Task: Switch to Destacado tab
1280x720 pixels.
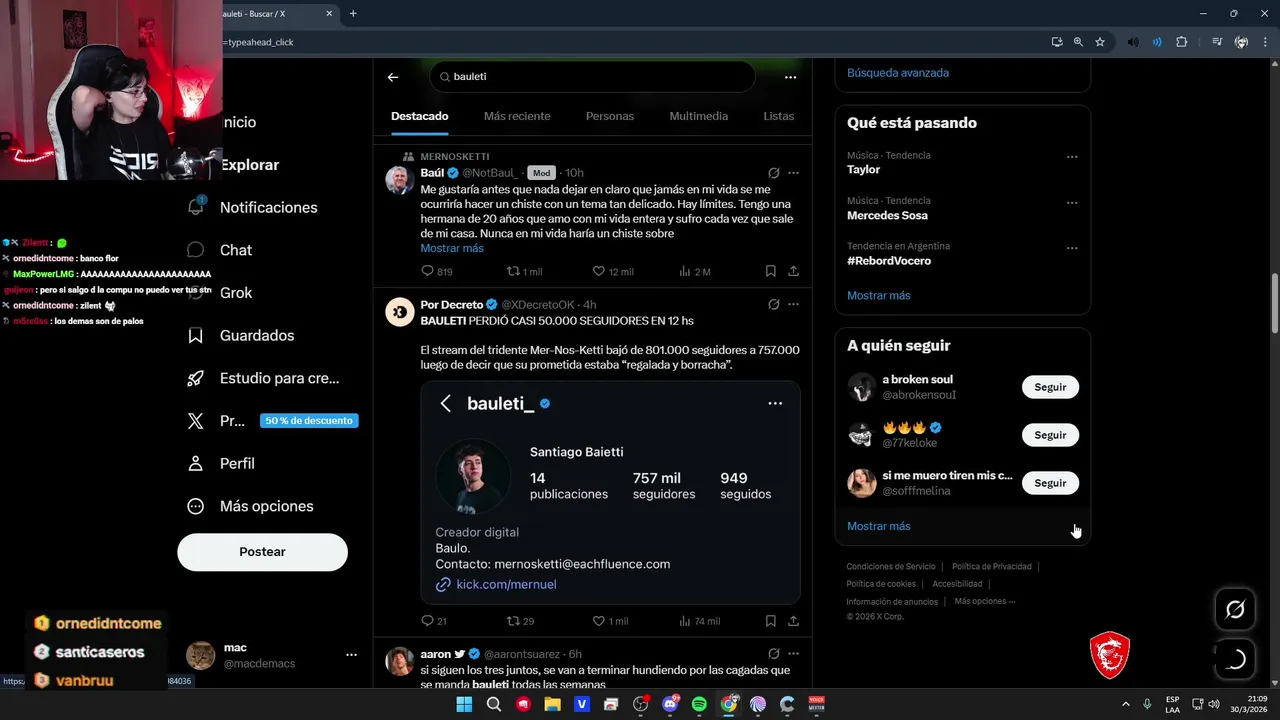Action: [420, 116]
